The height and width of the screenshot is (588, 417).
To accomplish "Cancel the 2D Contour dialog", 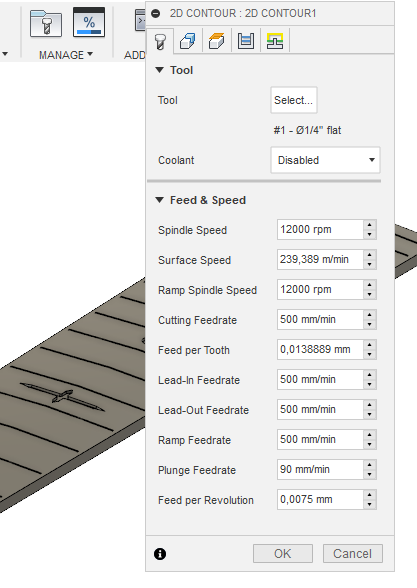I will coord(352,554).
